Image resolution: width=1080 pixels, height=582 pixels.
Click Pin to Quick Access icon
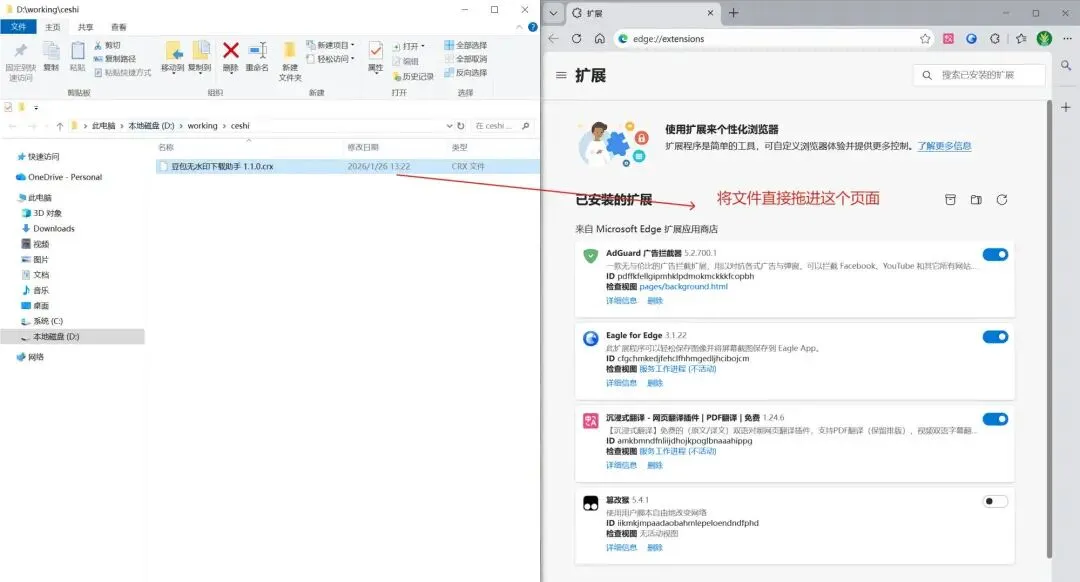click(21, 51)
